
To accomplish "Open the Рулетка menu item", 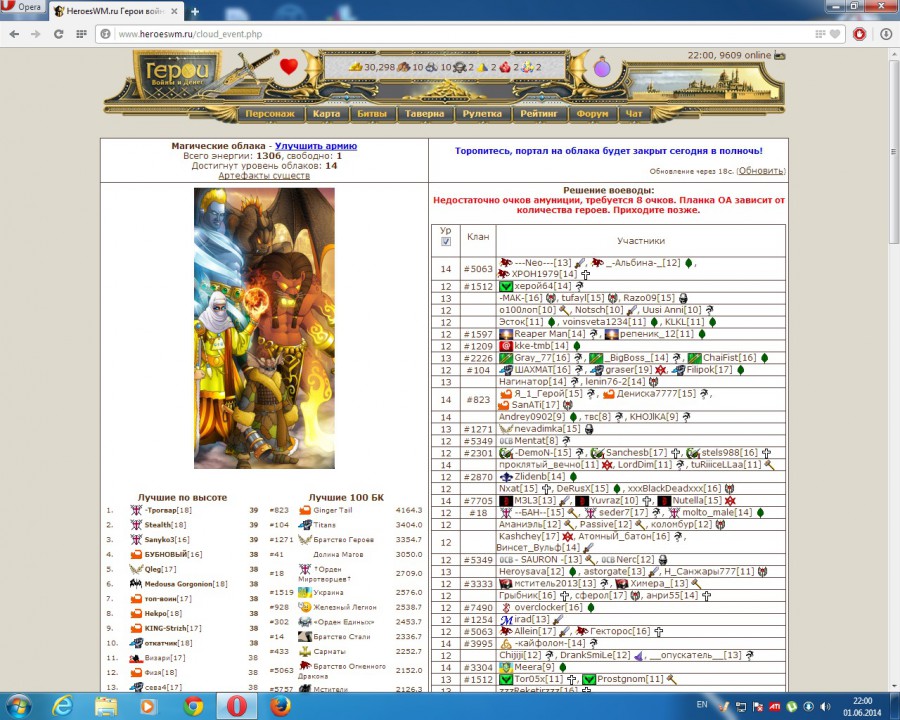I will pyautogui.click(x=482, y=114).
